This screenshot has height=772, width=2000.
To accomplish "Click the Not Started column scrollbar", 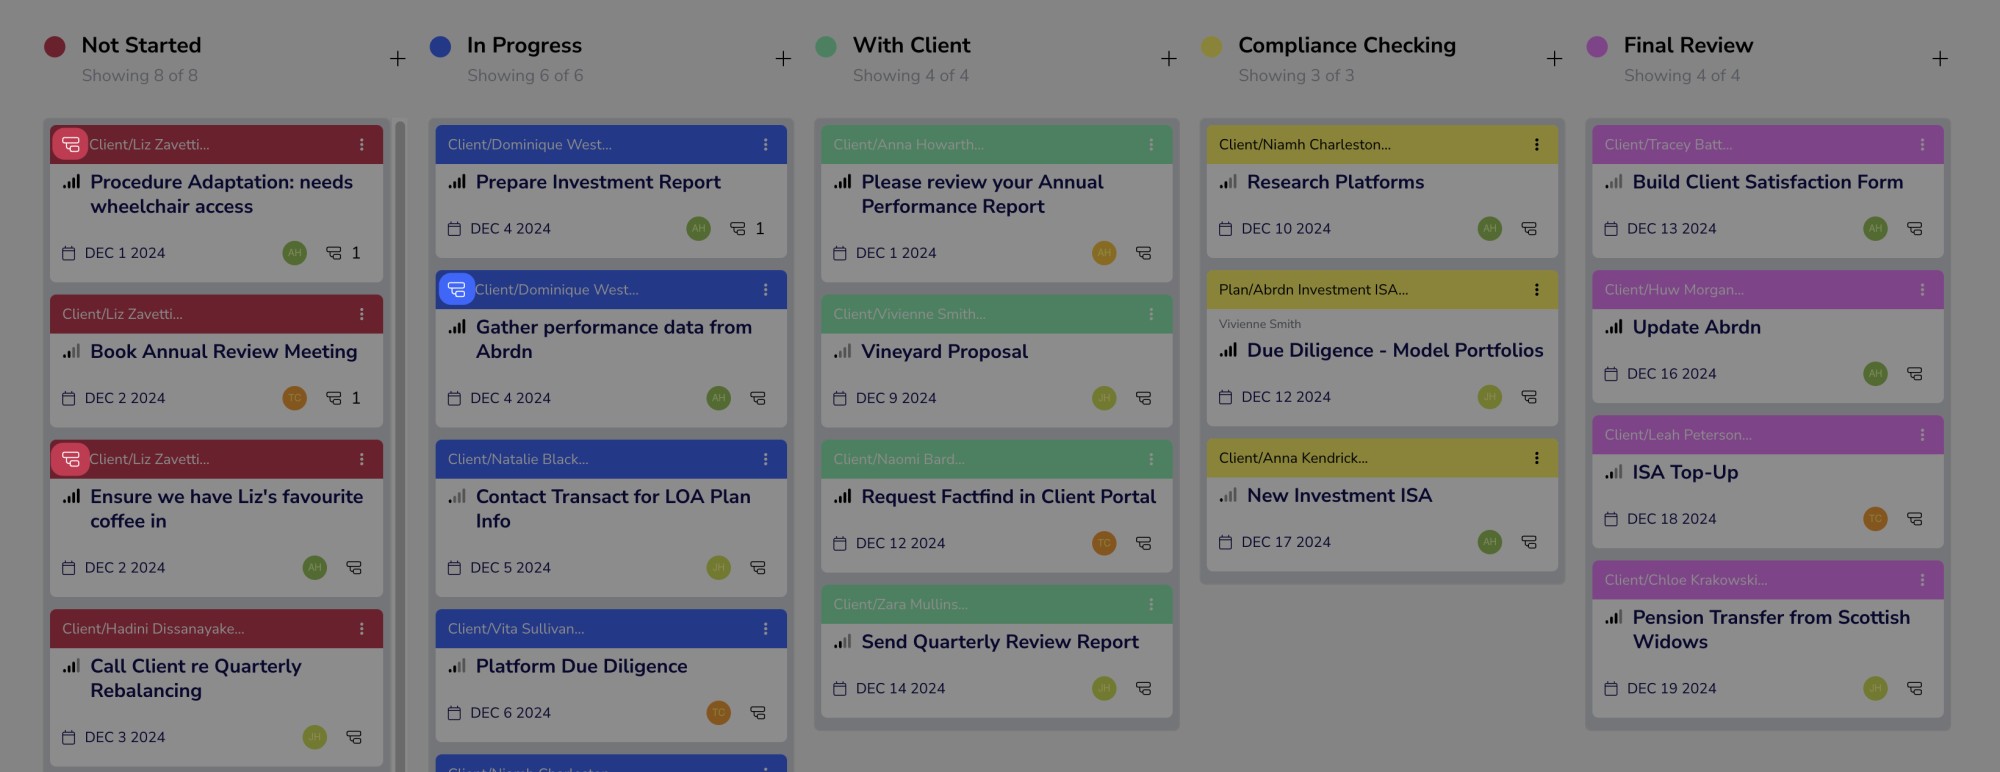I will point(400,440).
